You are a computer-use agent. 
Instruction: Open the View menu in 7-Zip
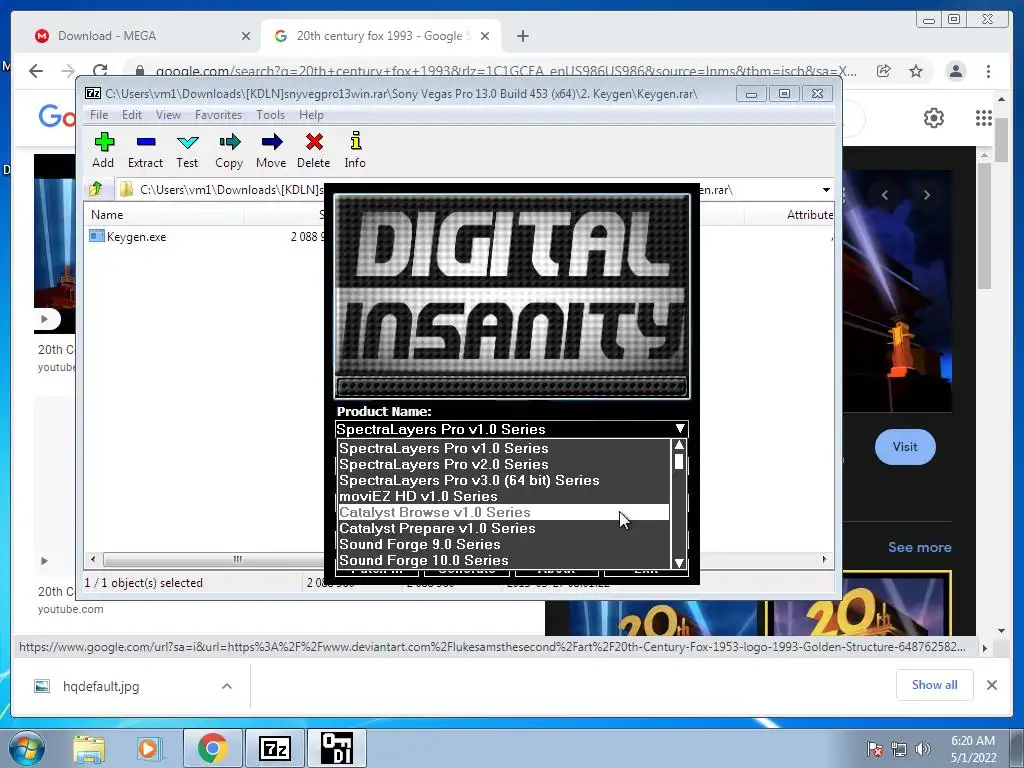click(x=168, y=115)
